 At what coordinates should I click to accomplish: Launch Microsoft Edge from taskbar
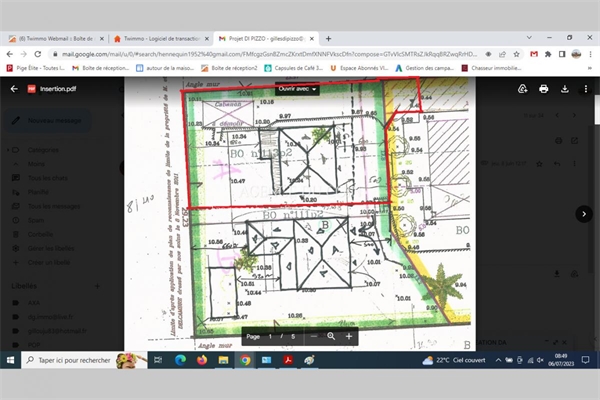click(180, 360)
